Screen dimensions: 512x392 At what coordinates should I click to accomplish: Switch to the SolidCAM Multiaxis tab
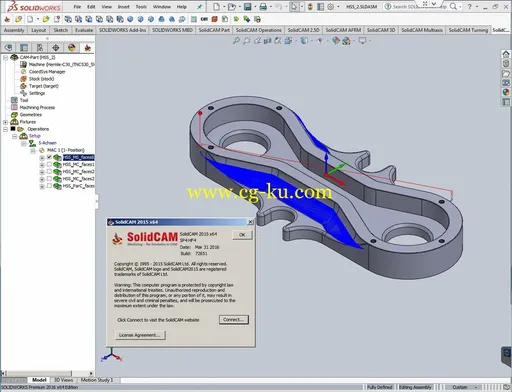[422, 30]
